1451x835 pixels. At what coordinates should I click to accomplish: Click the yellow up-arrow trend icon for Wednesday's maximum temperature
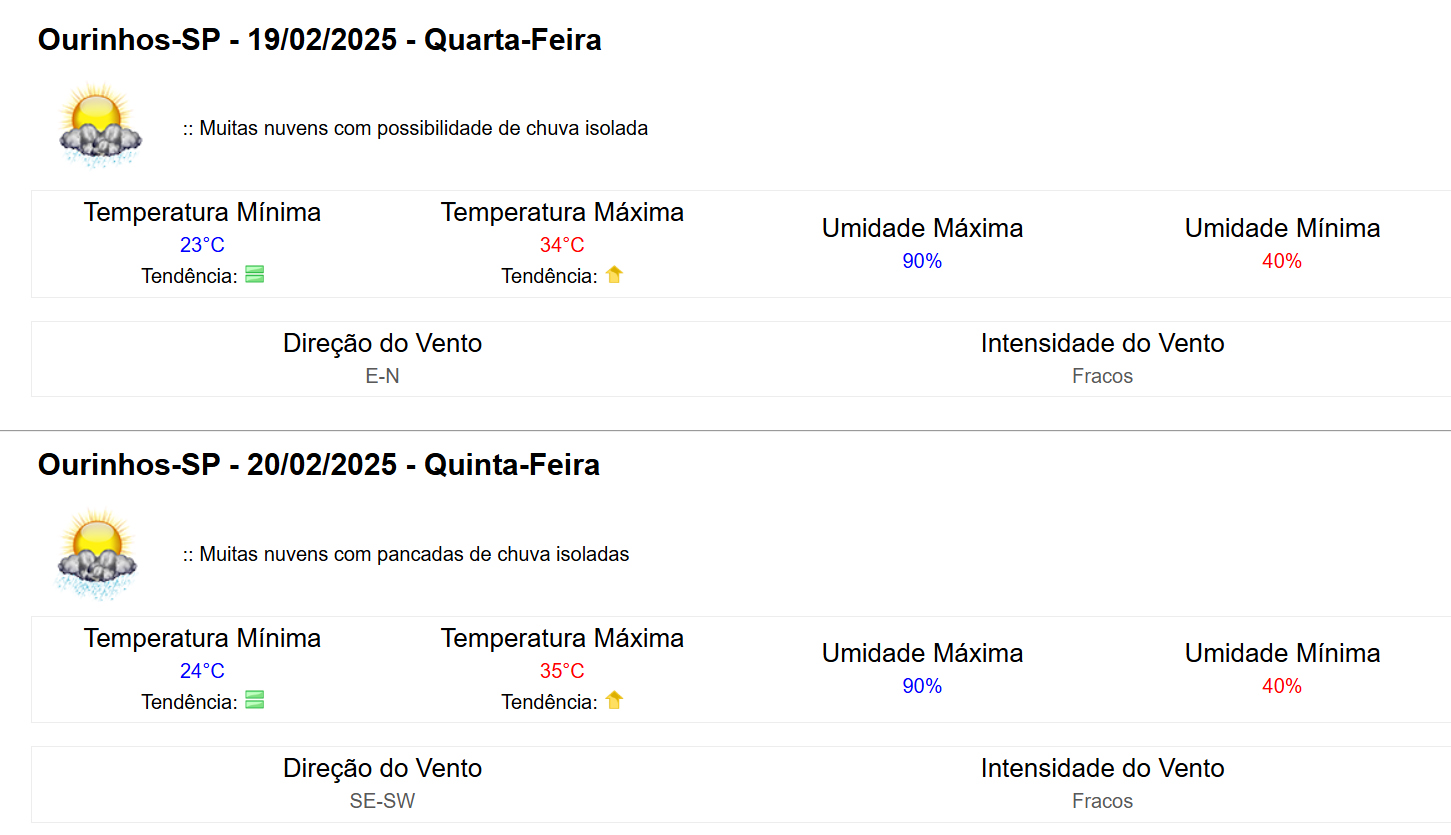pyautogui.click(x=614, y=275)
